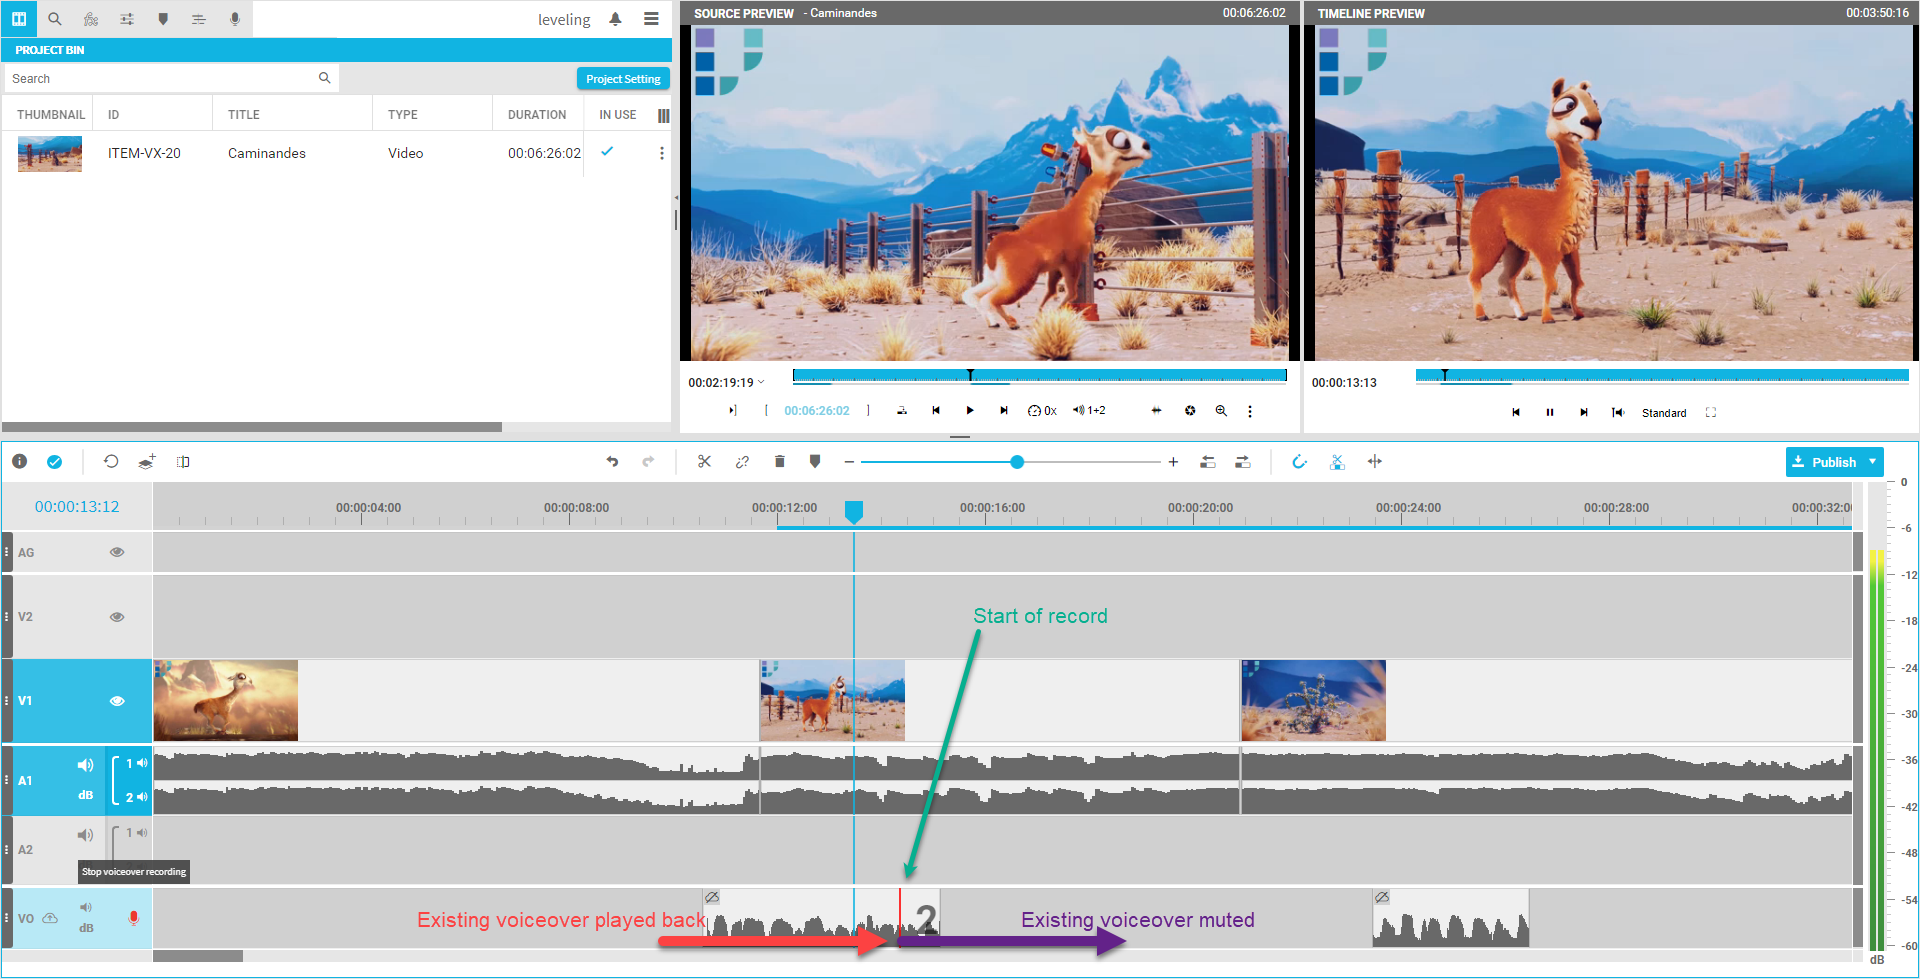Add a marker with the timeline marker icon
The height and width of the screenshot is (979, 1920).
point(815,462)
